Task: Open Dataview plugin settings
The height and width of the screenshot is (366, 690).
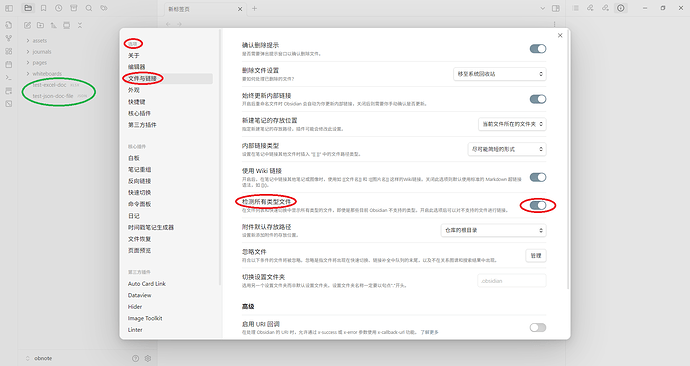Action: [139, 295]
